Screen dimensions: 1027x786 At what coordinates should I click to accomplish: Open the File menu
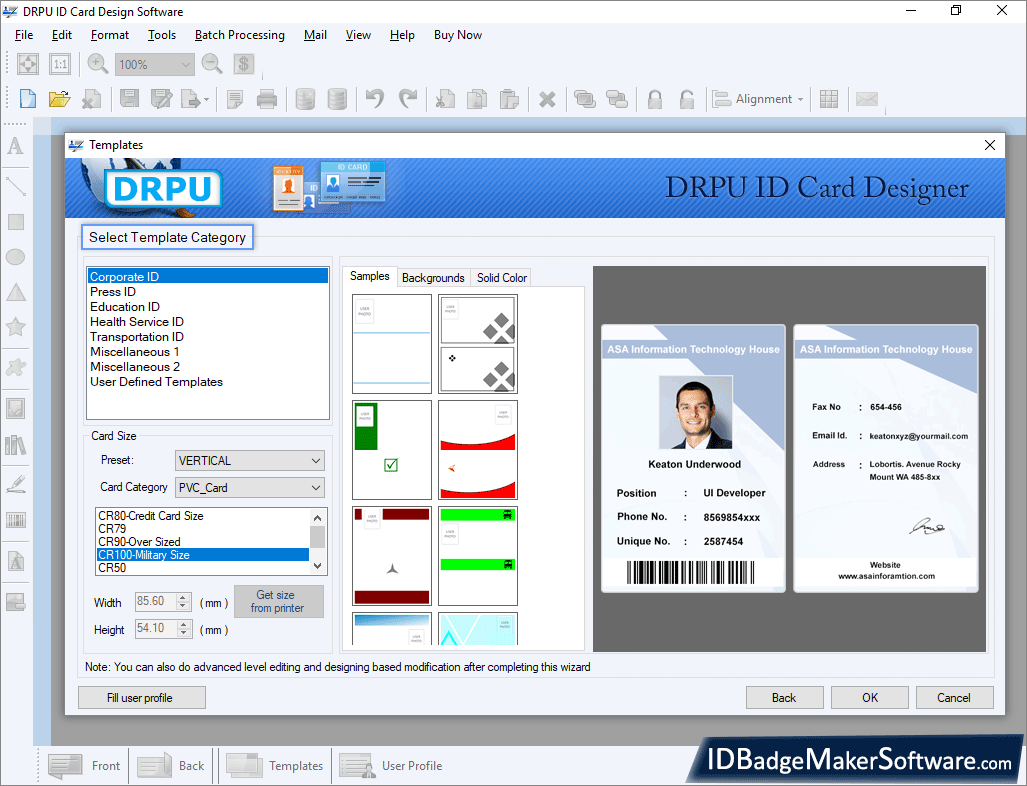point(24,35)
